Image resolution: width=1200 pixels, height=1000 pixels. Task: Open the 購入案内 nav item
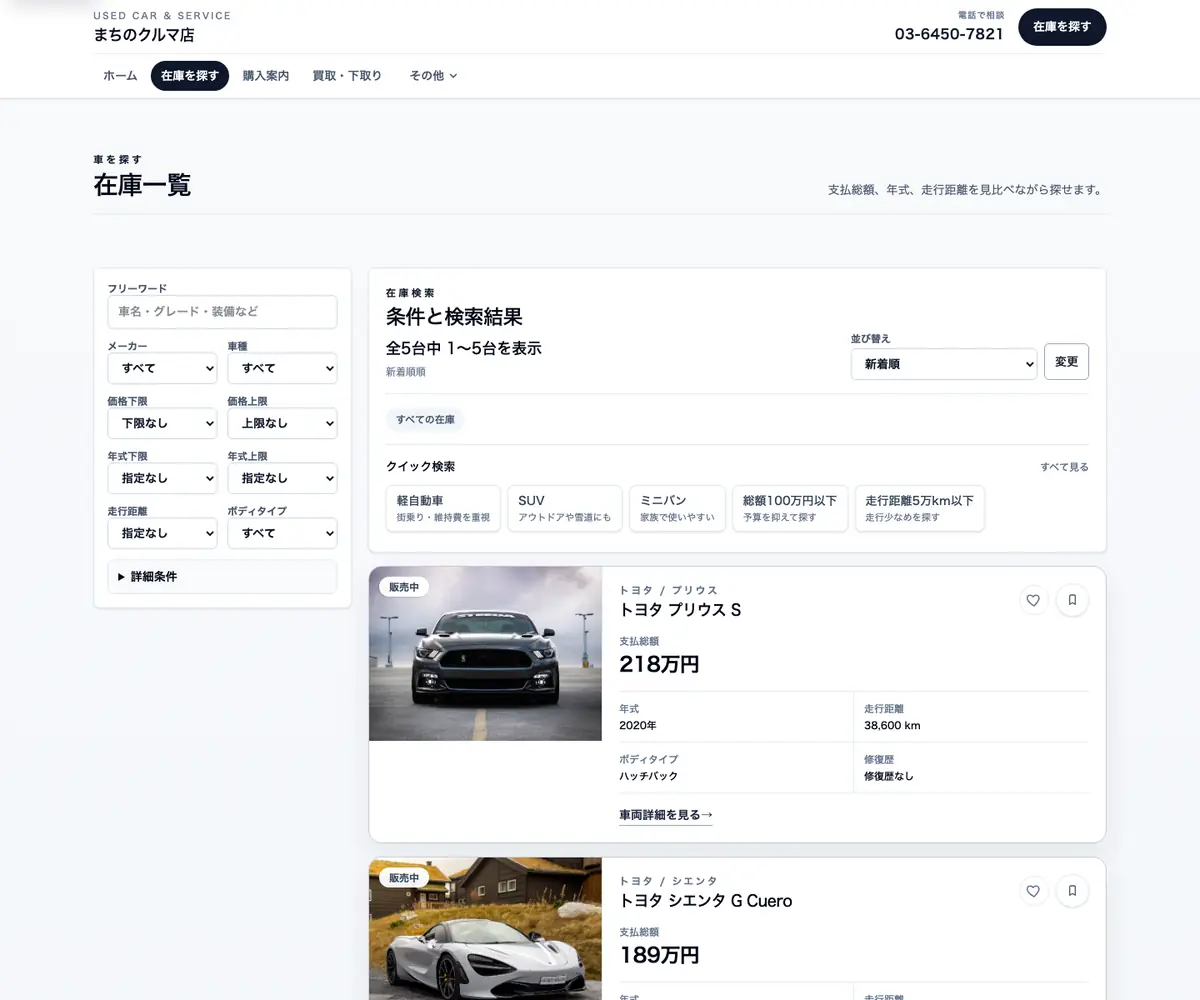(266, 76)
